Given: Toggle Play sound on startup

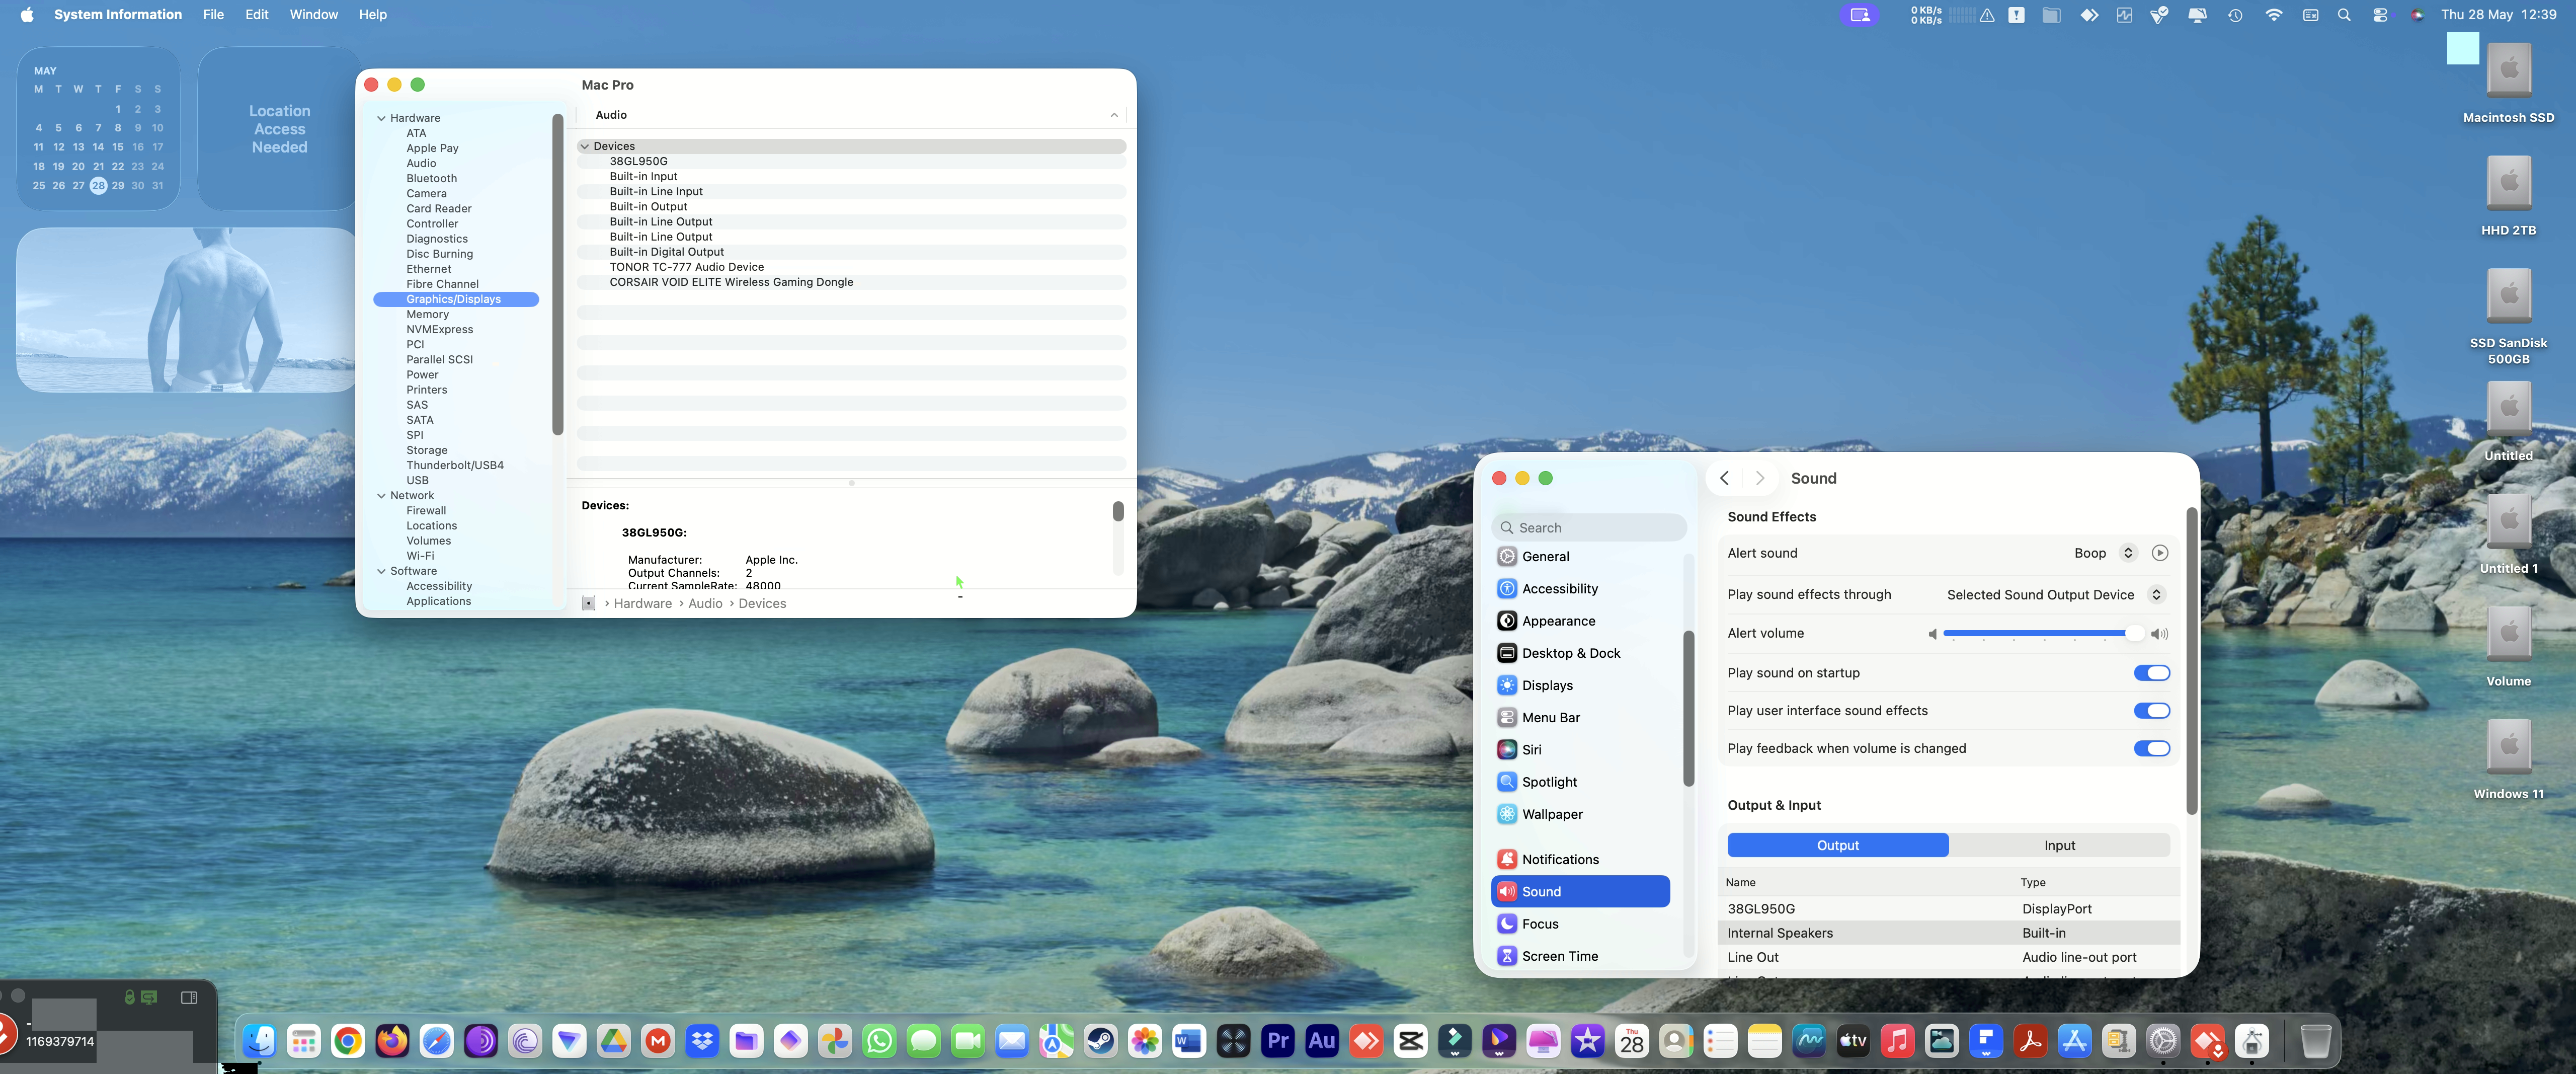Looking at the screenshot, I should pyautogui.click(x=2151, y=673).
